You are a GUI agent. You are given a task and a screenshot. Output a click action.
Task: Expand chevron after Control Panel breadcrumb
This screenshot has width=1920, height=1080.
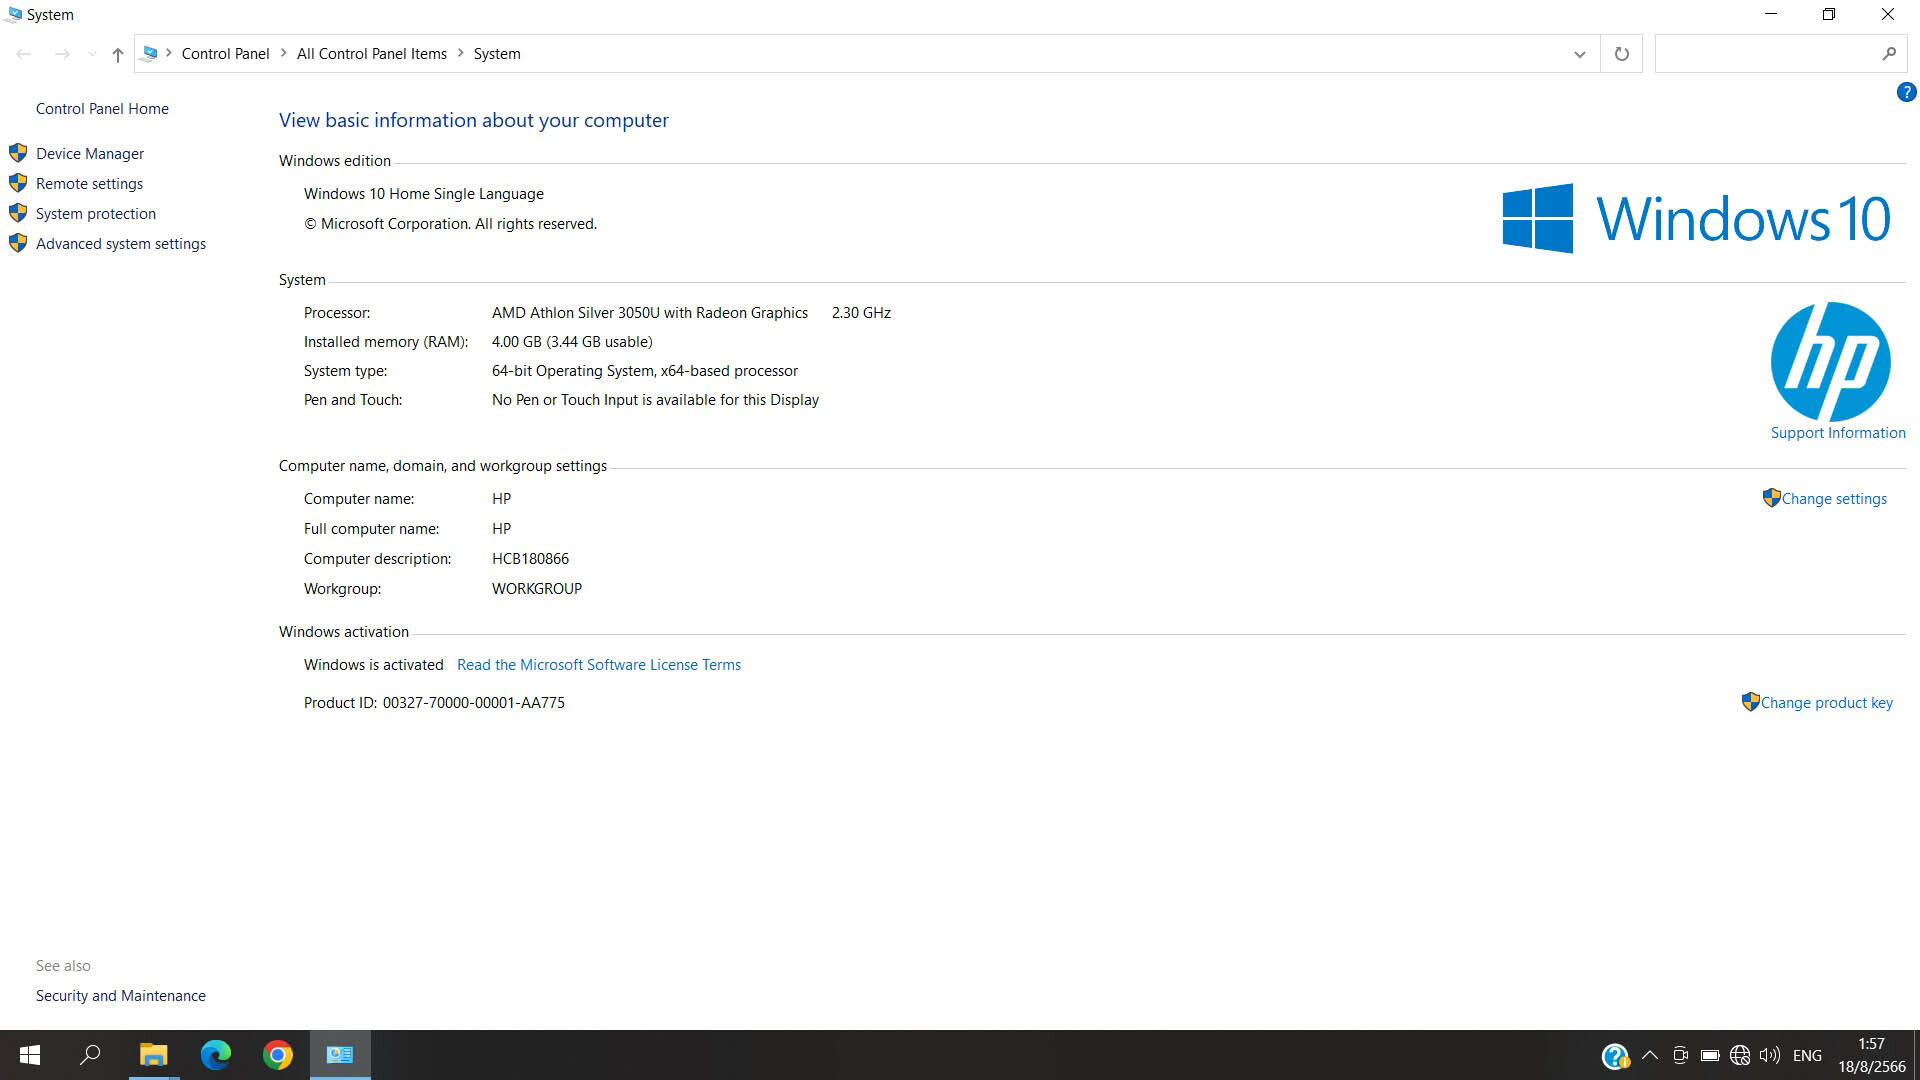coord(283,53)
